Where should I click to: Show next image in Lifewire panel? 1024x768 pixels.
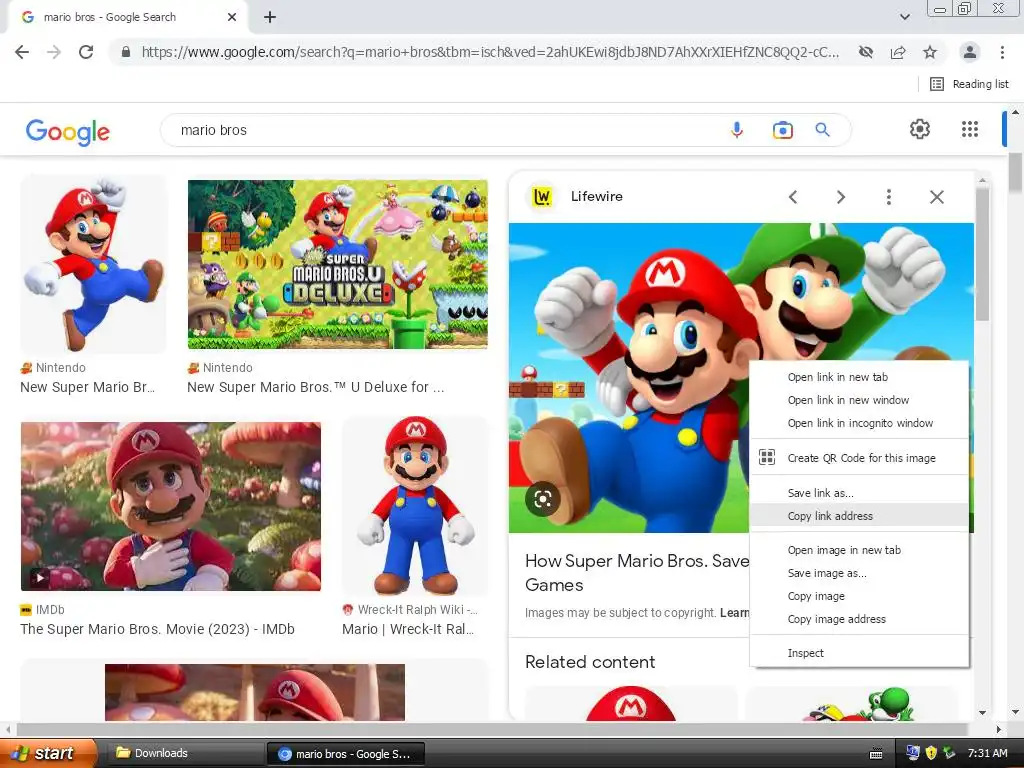[x=841, y=197]
